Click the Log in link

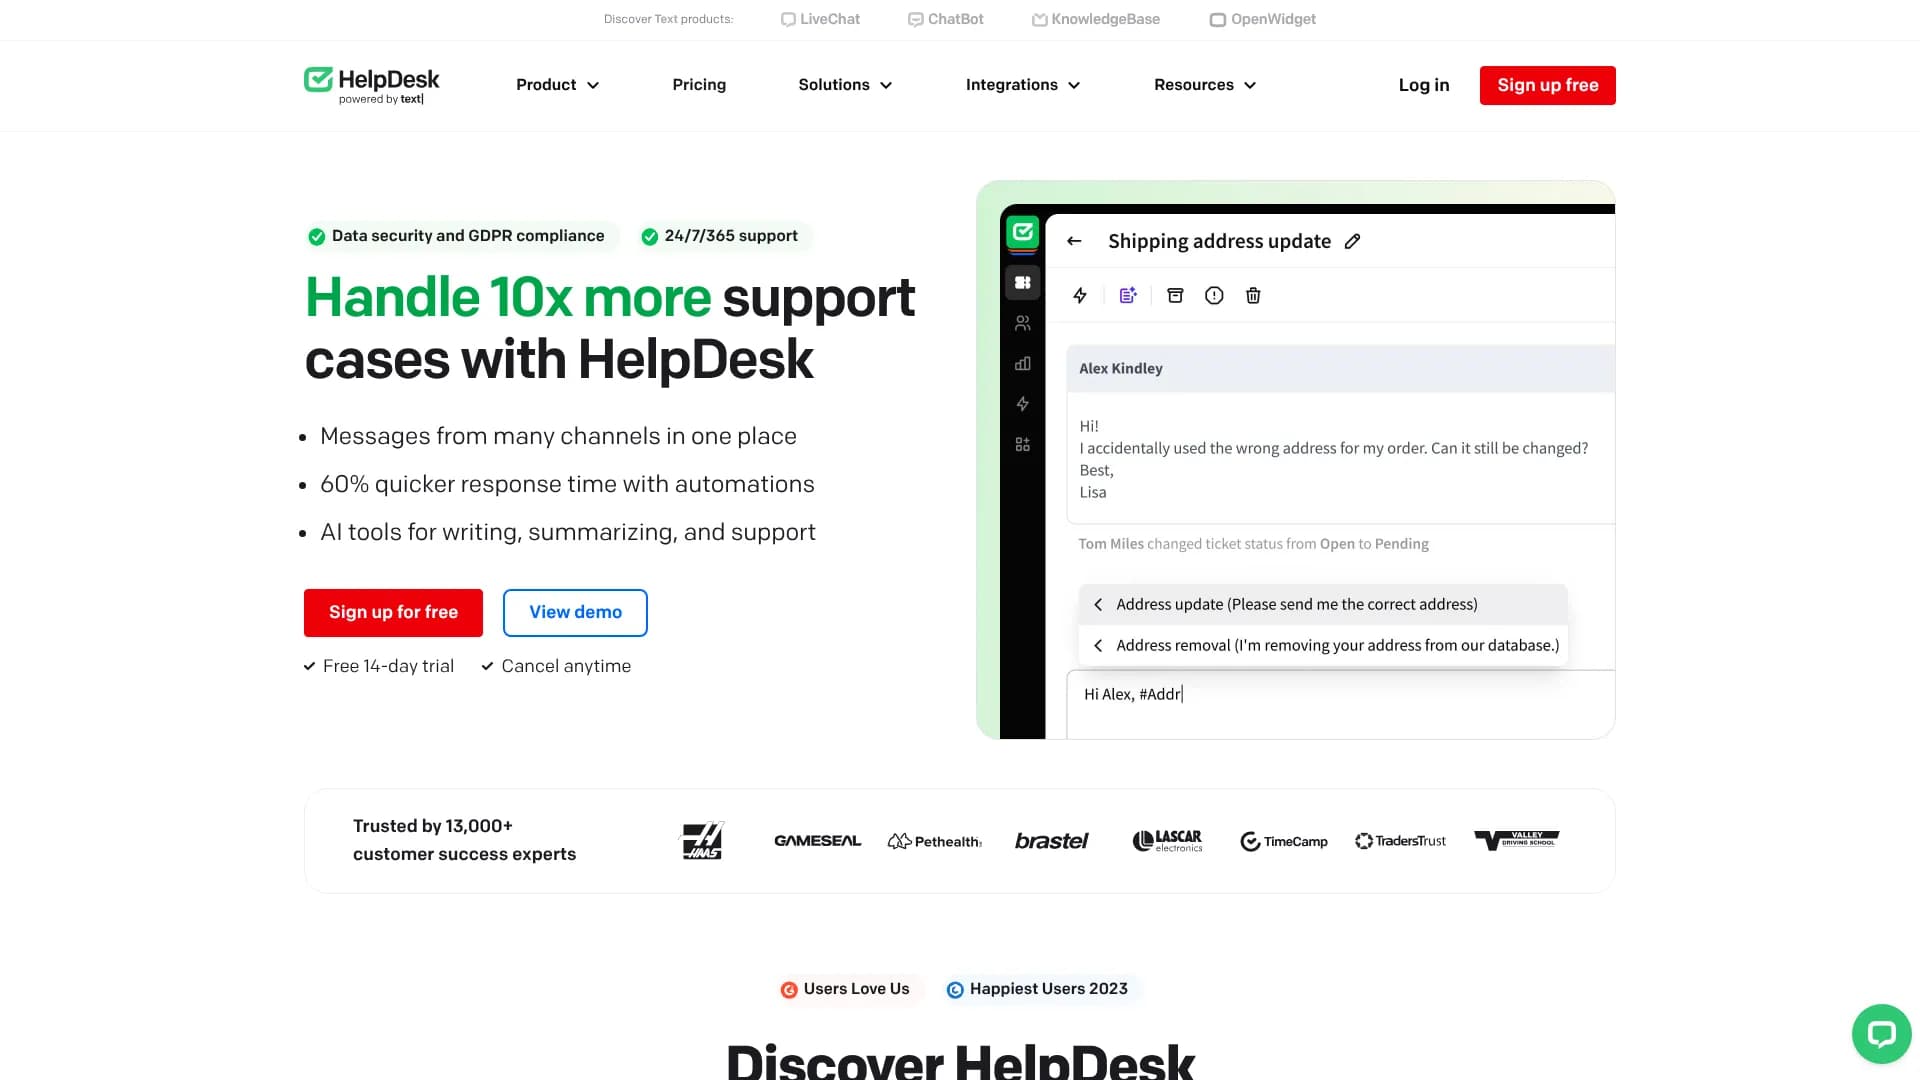pyautogui.click(x=1424, y=85)
